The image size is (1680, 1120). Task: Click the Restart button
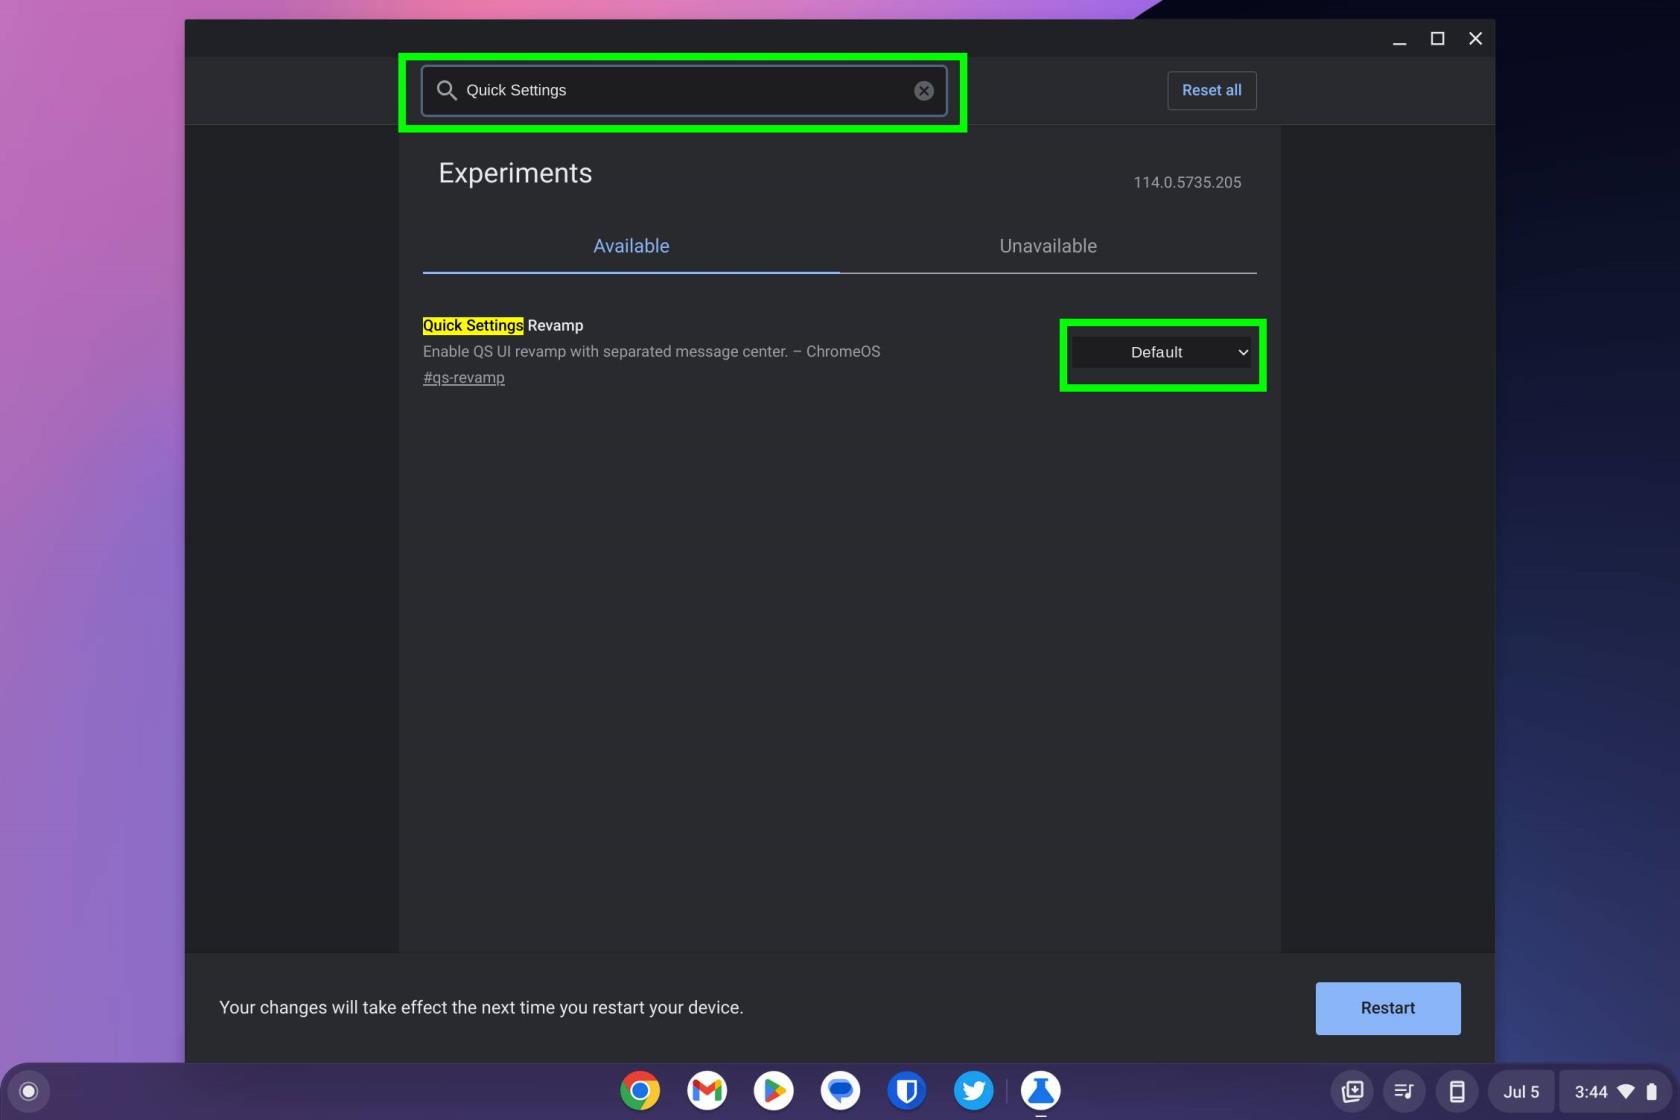[x=1388, y=1008]
